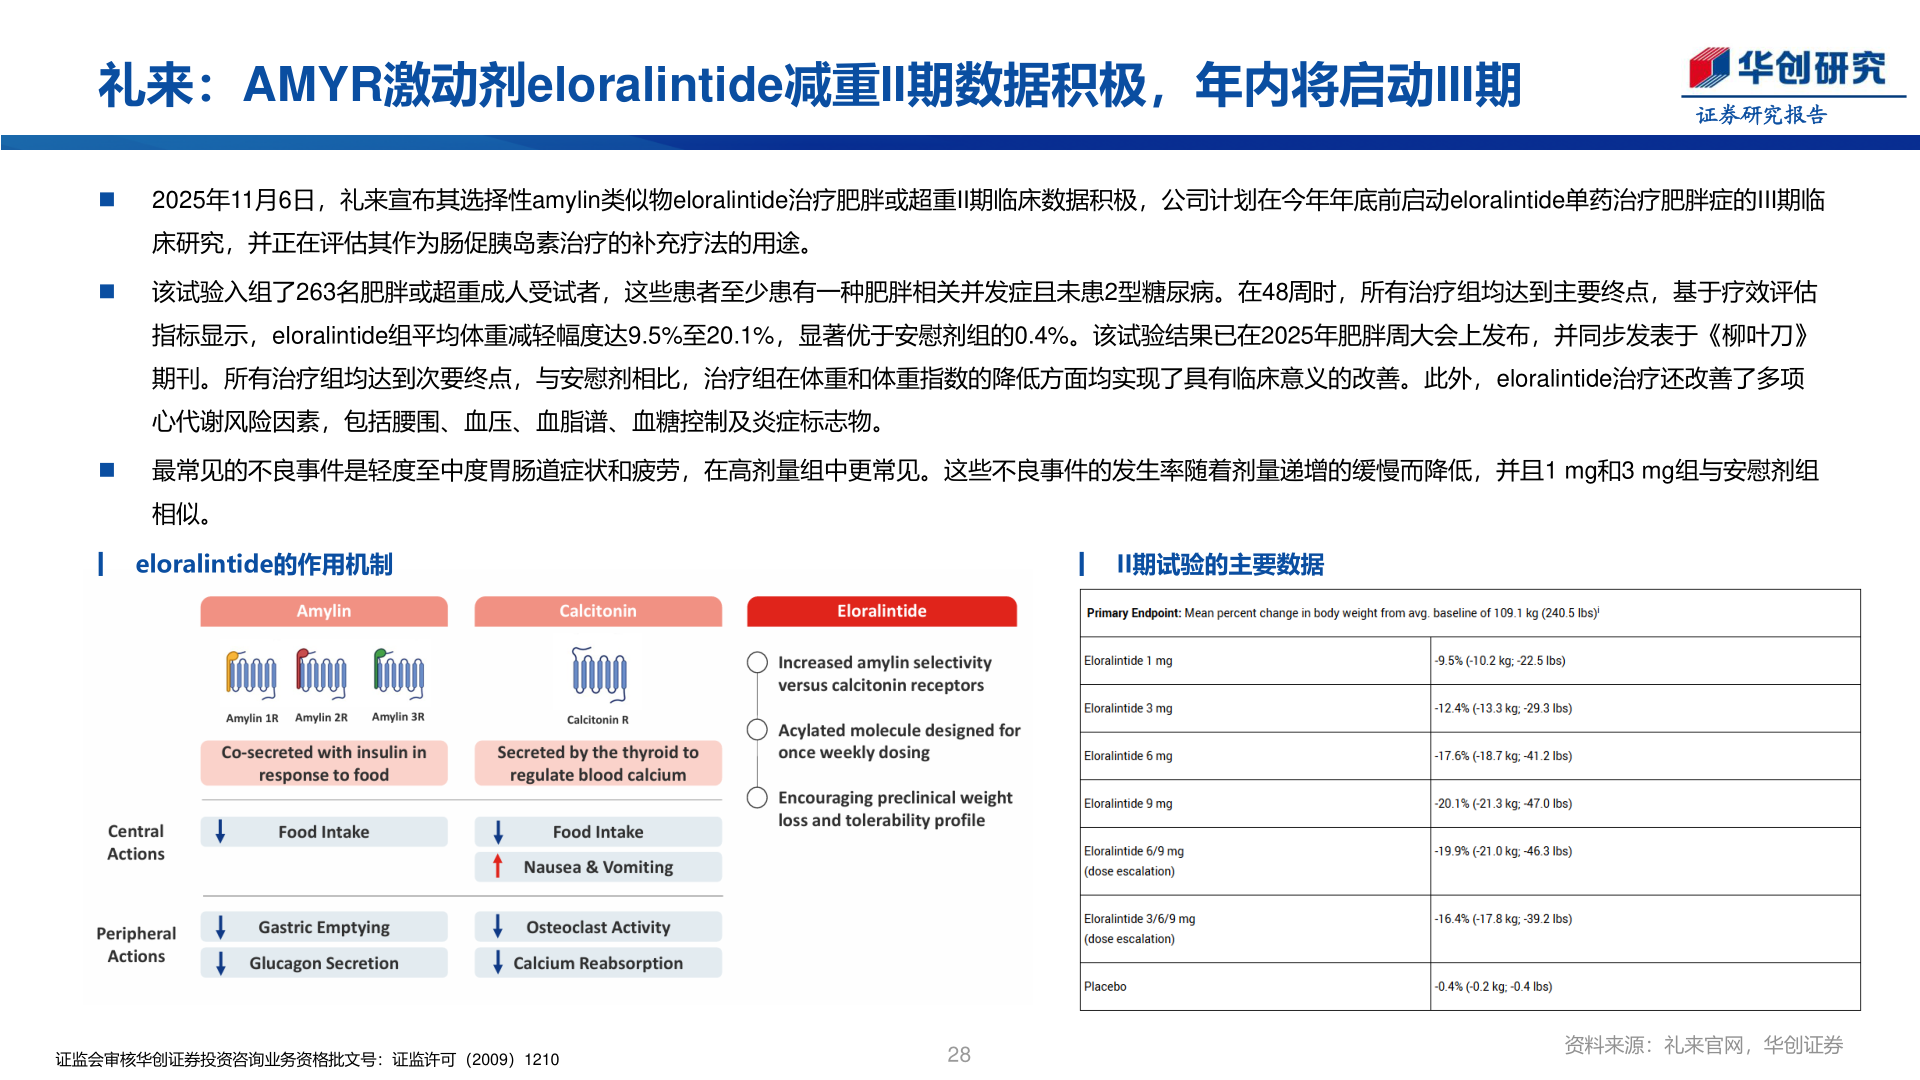Toggle the circle beside Acylated molecule designed
The image size is (1920, 1080).
757,730
